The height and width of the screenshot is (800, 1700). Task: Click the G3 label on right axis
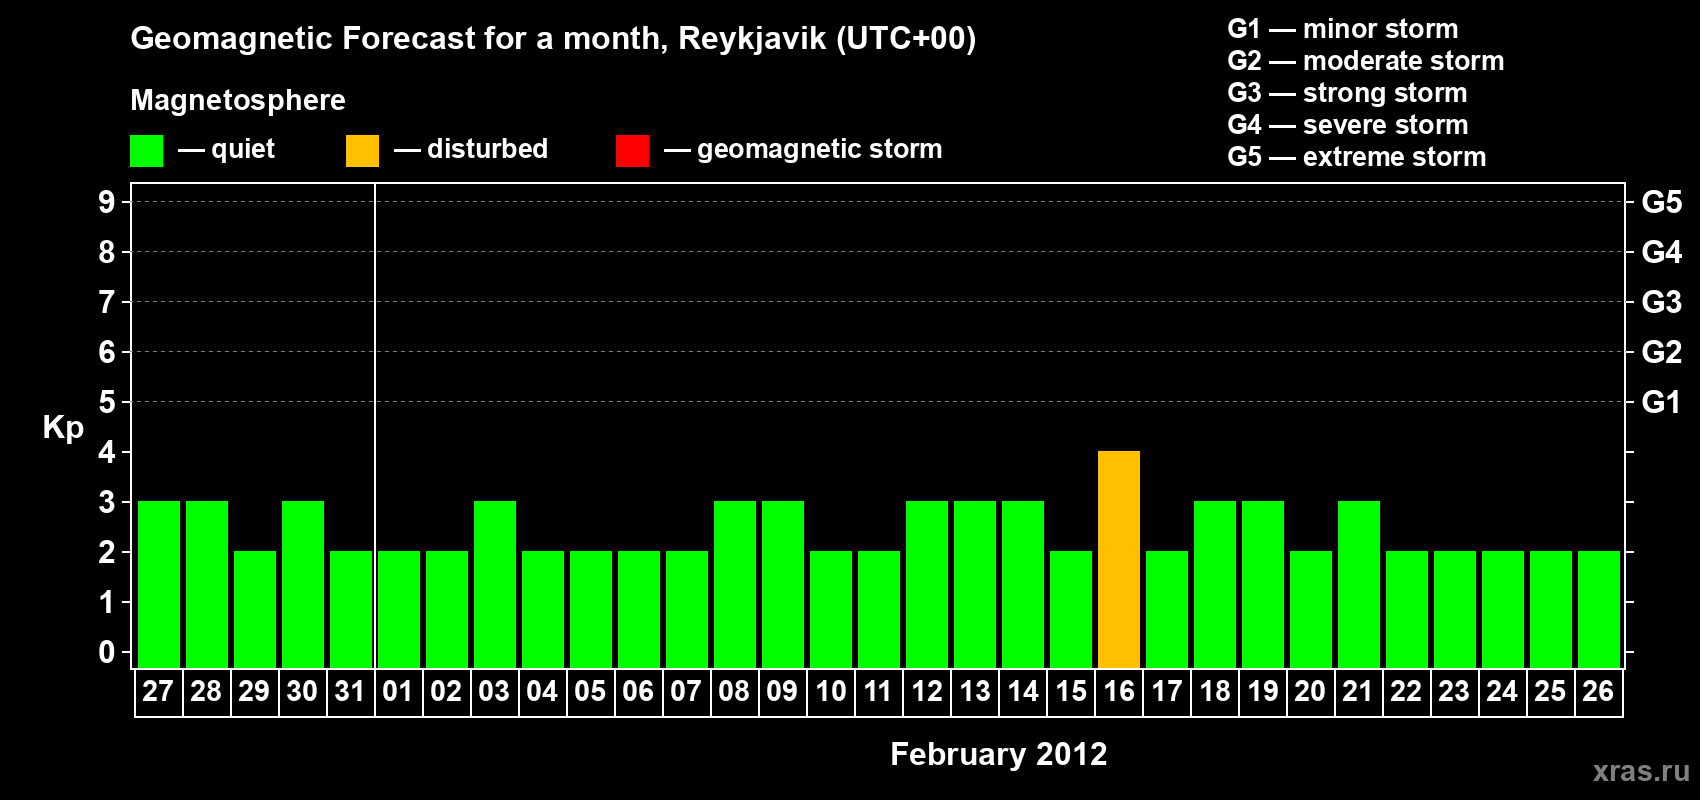coord(1662,302)
